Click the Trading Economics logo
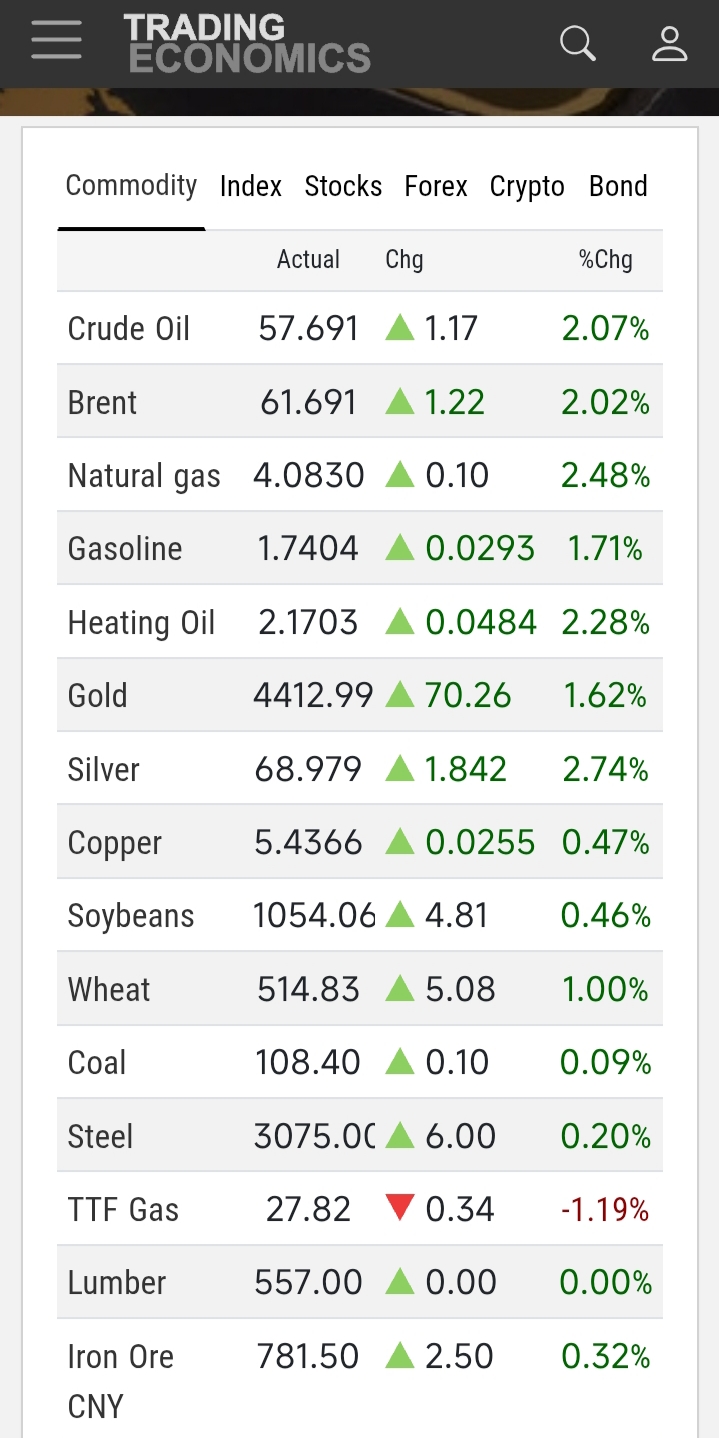This screenshot has width=719, height=1438. point(247,43)
